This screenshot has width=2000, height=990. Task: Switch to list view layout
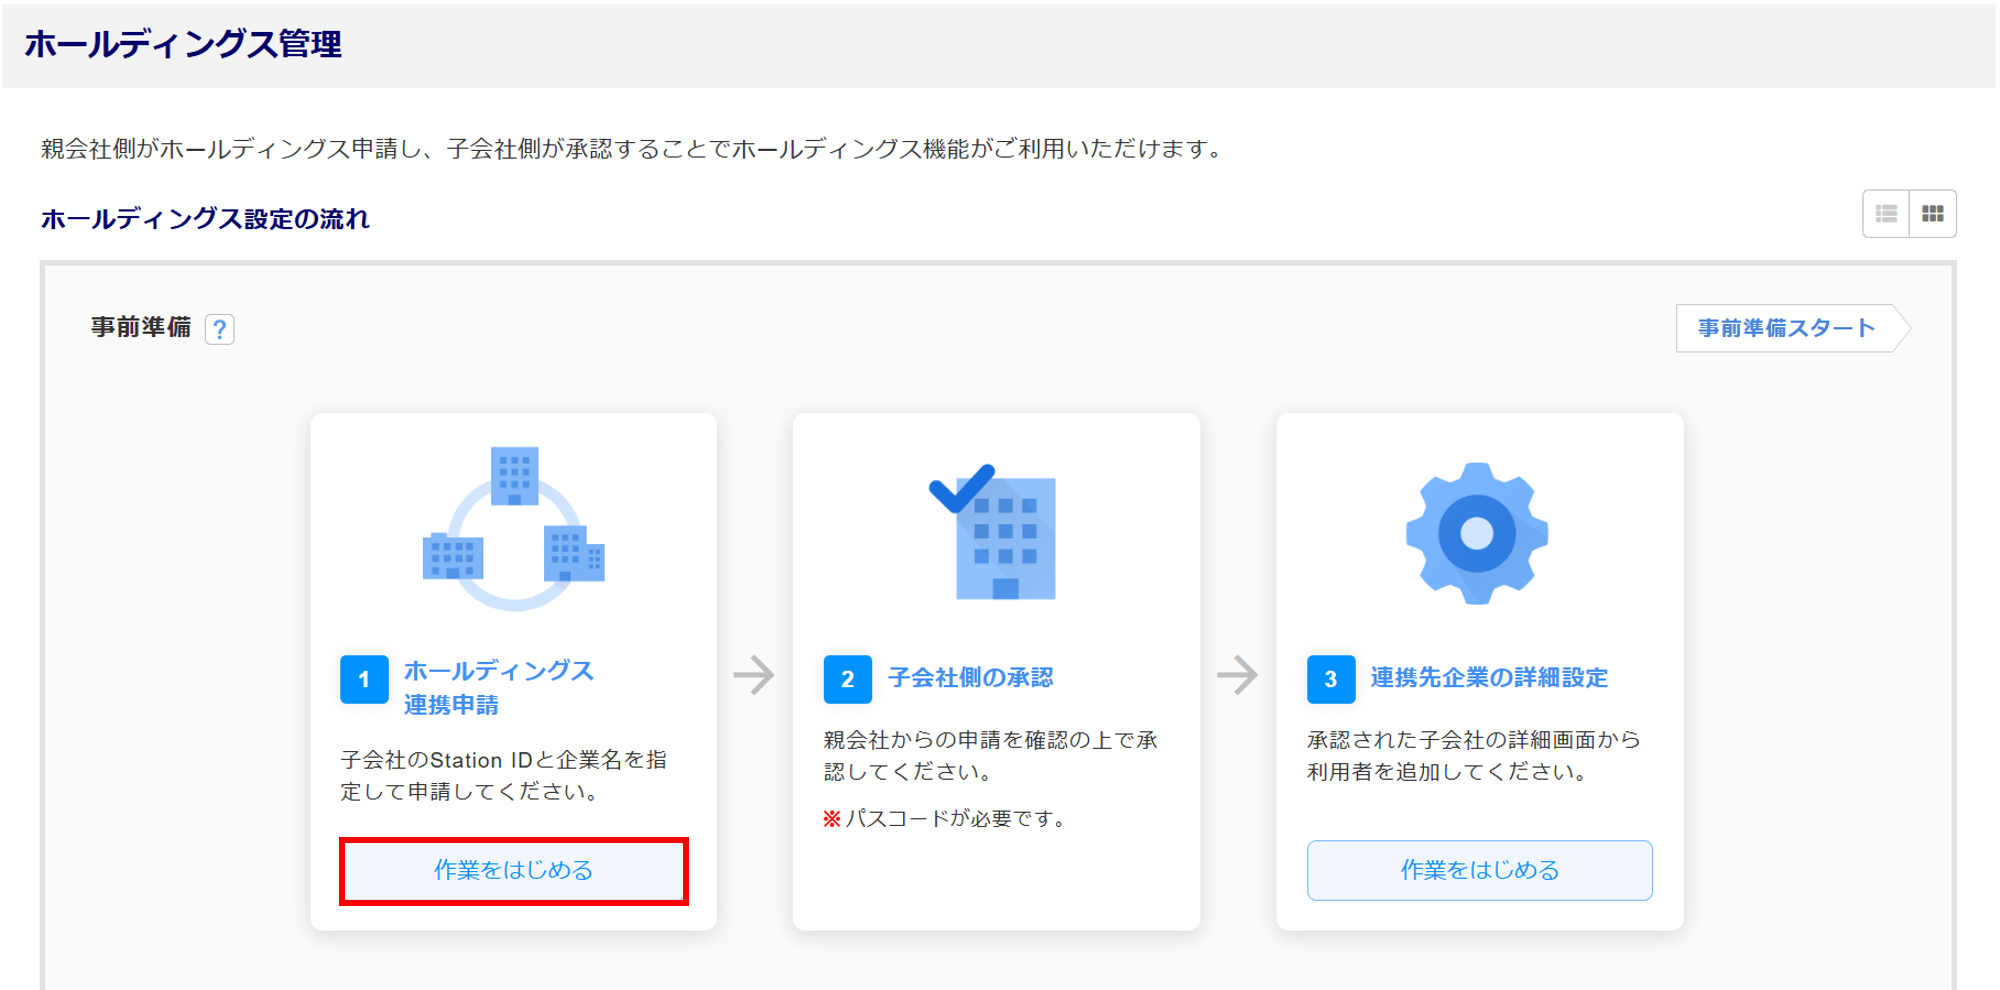pos(1886,214)
